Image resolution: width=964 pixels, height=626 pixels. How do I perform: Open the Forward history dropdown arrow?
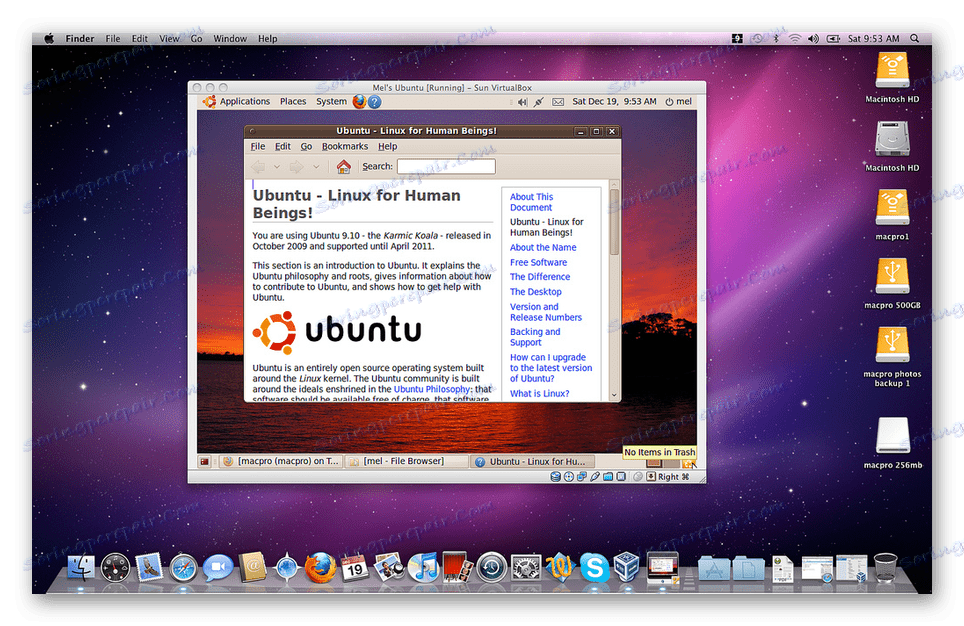[316, 167]
